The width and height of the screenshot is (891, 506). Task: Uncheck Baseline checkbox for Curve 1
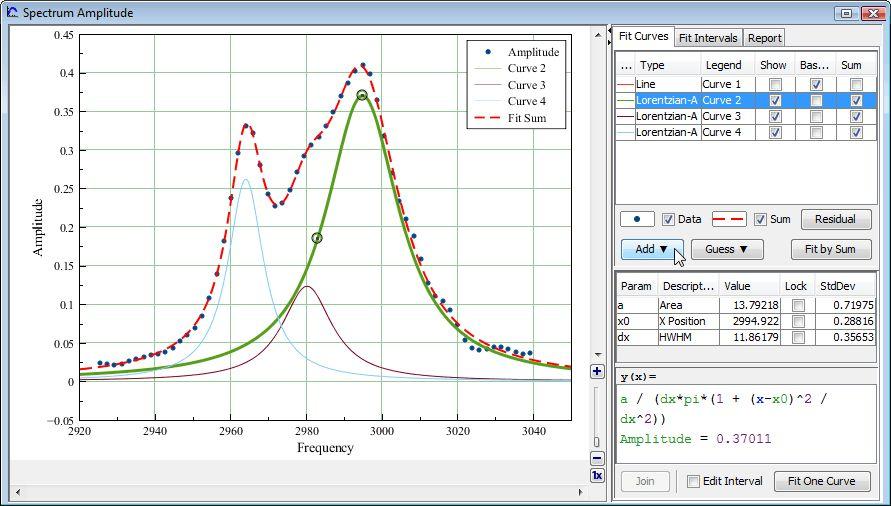pyautogui.click(x=816, y=84)
